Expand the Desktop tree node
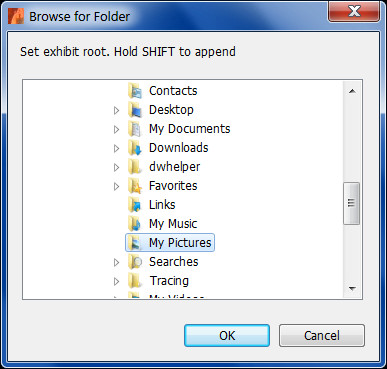The width and height of the screenshot is (387, 369). (x=116, y=110)
